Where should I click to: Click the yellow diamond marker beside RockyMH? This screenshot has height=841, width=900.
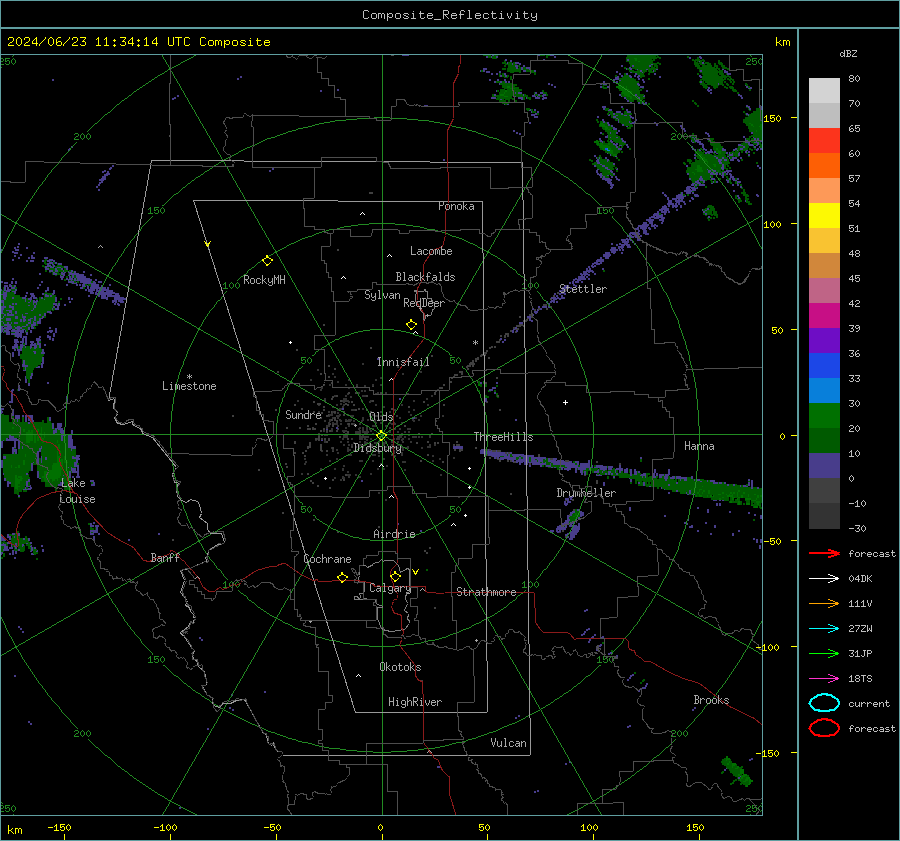267,261
